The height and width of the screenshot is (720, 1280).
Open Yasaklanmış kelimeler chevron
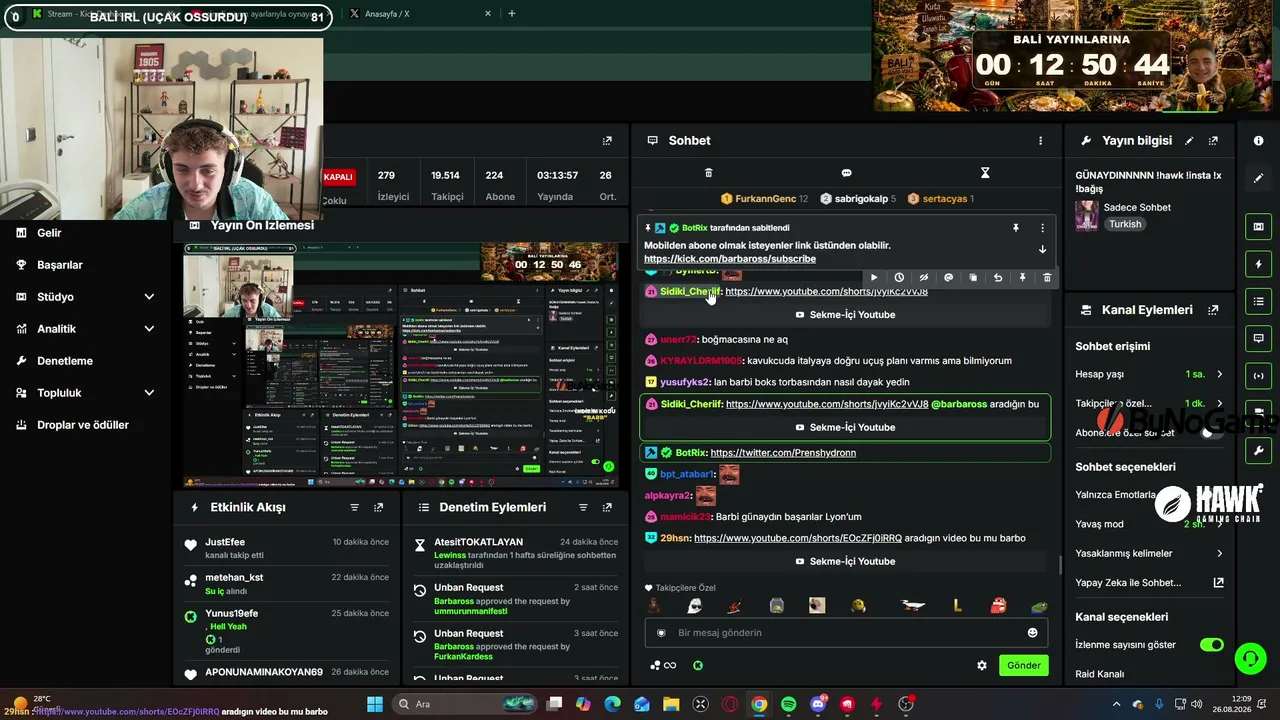pyautogui.click(x=1219, y=553)
